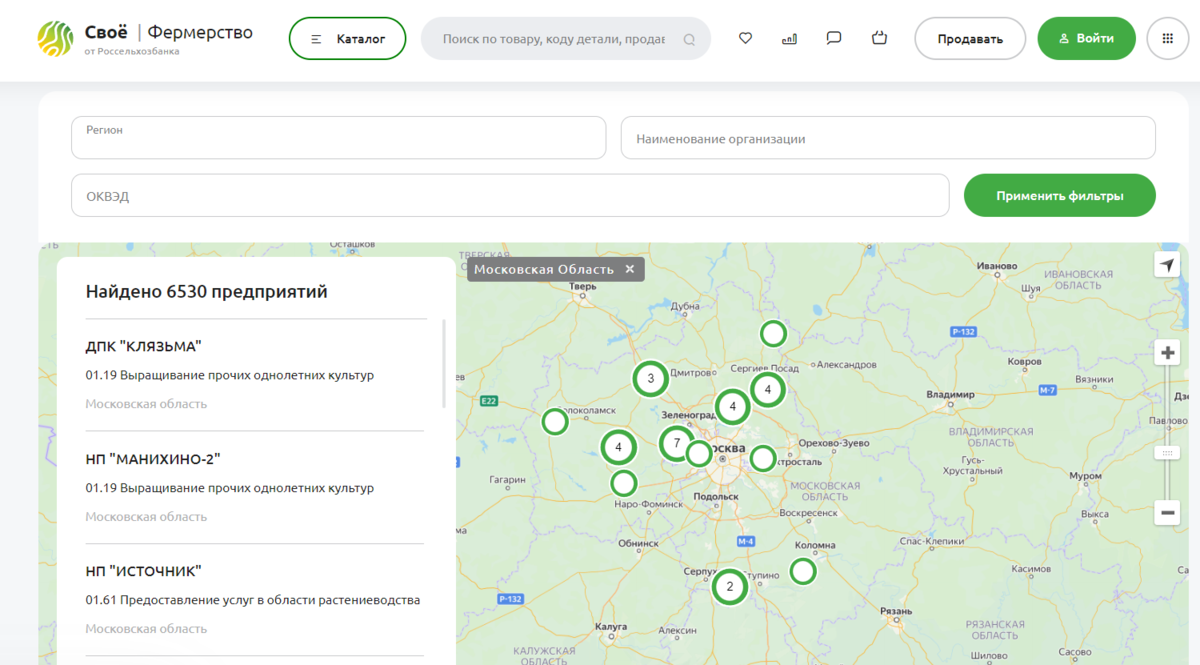Viewport: 1200px width, 665px height.
Task: Open the comparison chart icon
Action: point(789,38)
